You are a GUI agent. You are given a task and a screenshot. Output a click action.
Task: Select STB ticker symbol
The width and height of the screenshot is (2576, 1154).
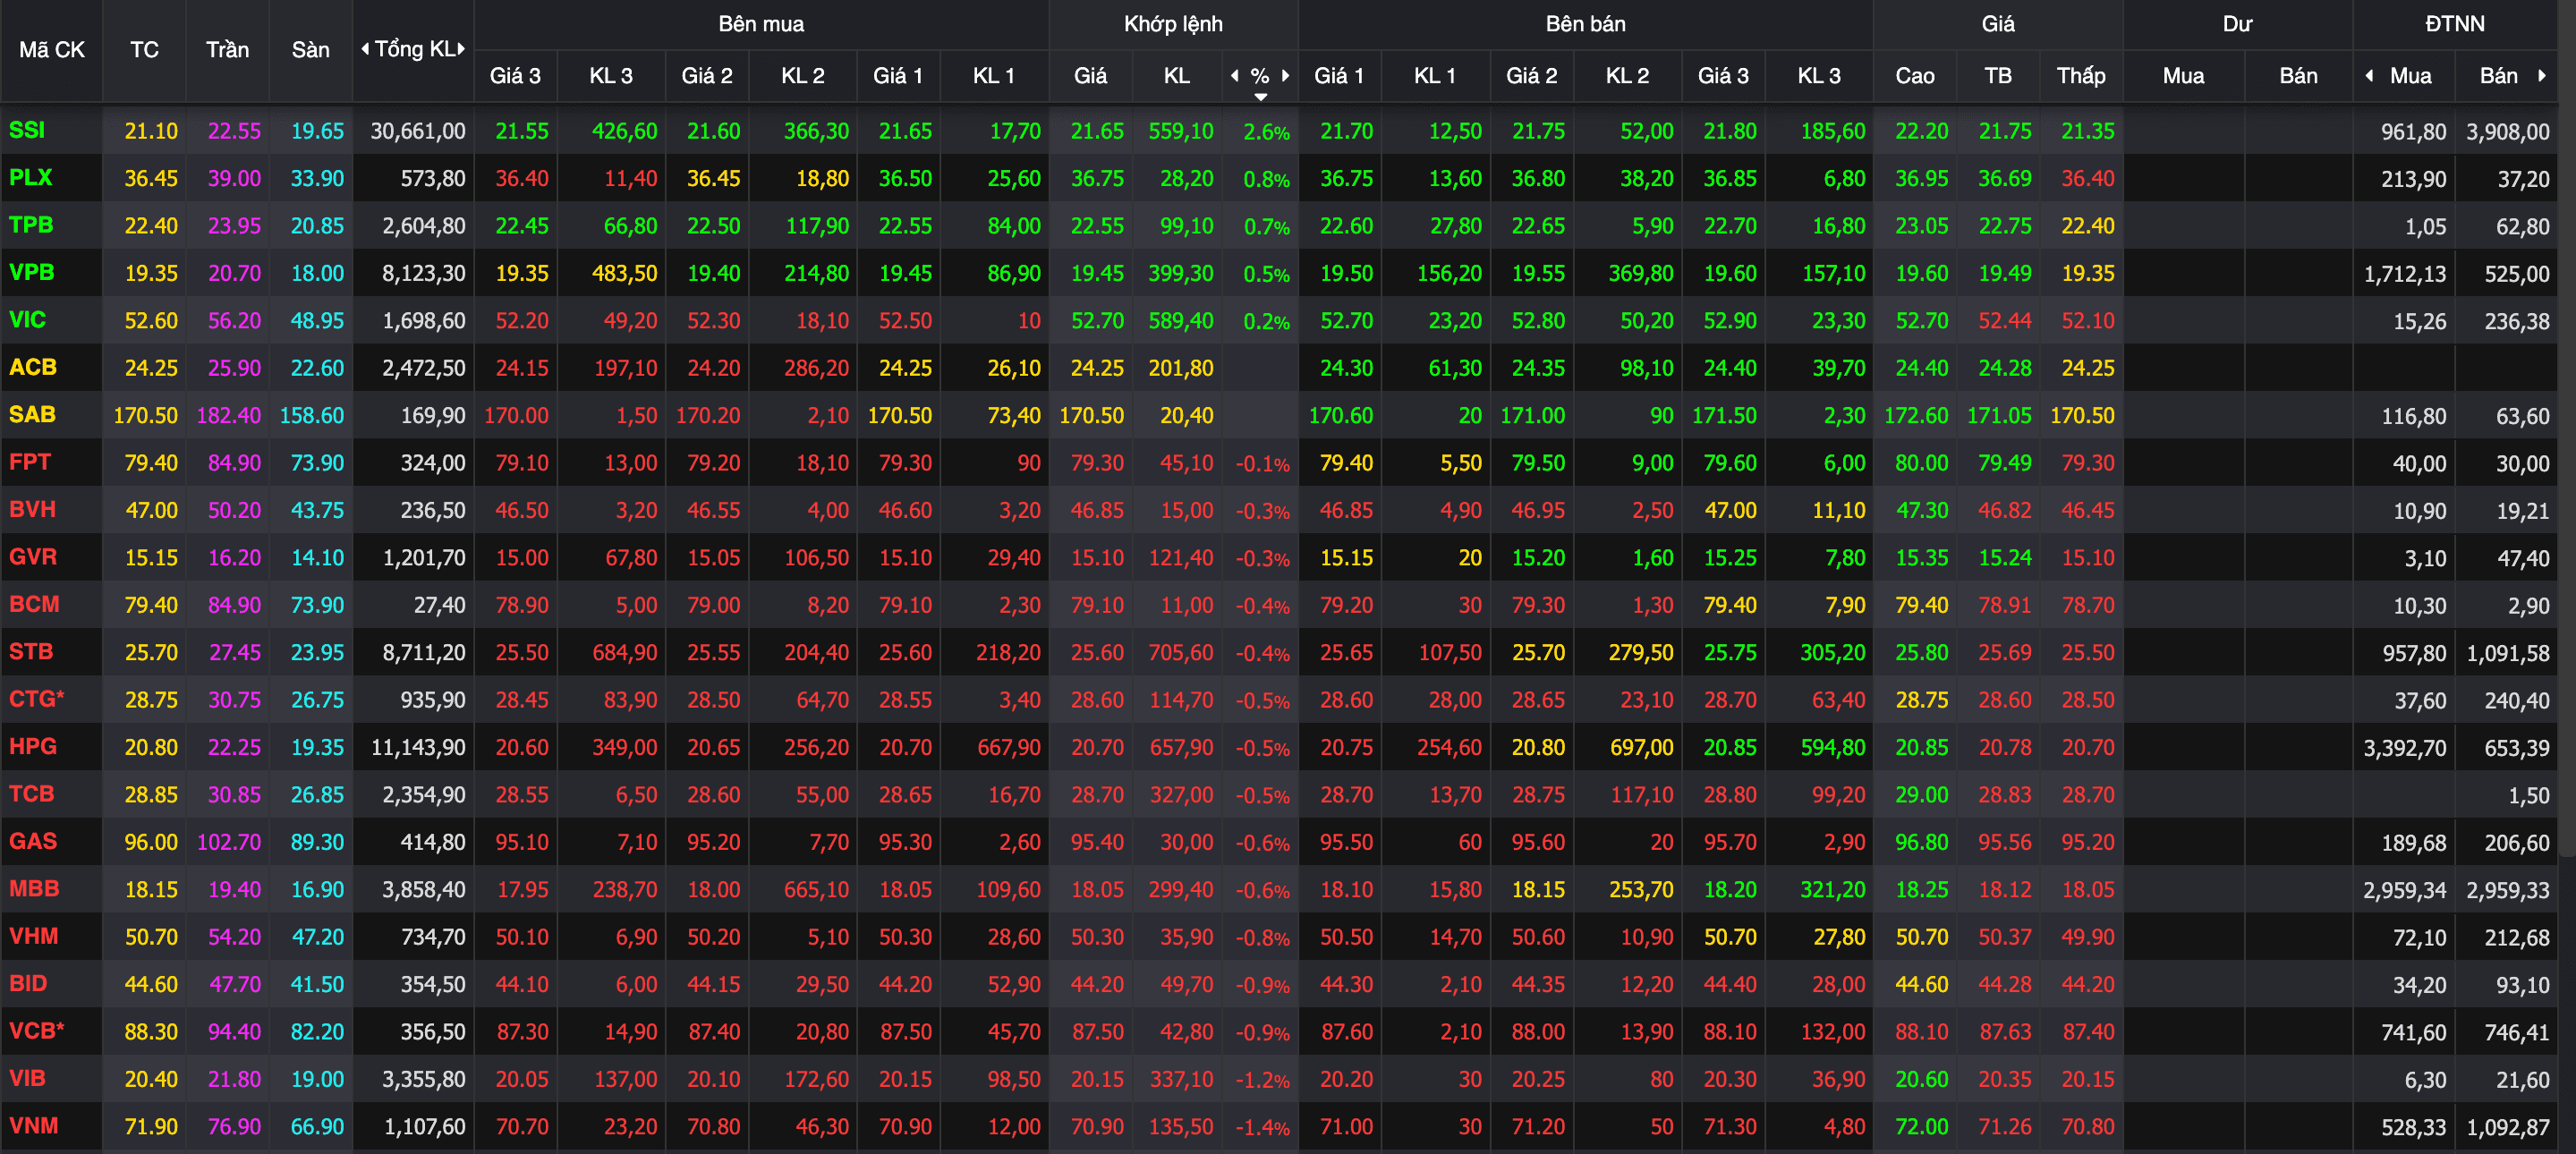click(x=31, y=651)
